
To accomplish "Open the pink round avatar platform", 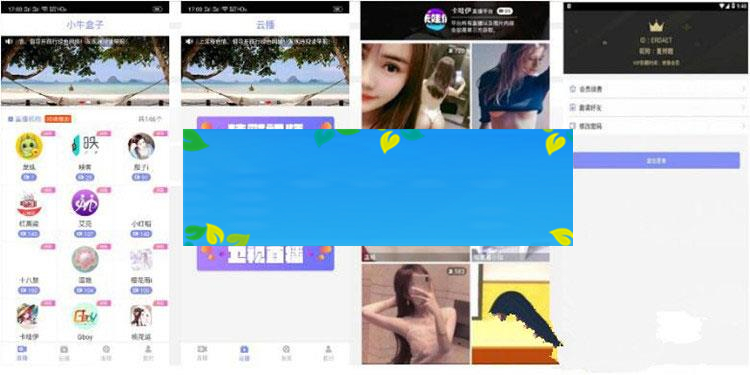I will (x=85, y=259).
